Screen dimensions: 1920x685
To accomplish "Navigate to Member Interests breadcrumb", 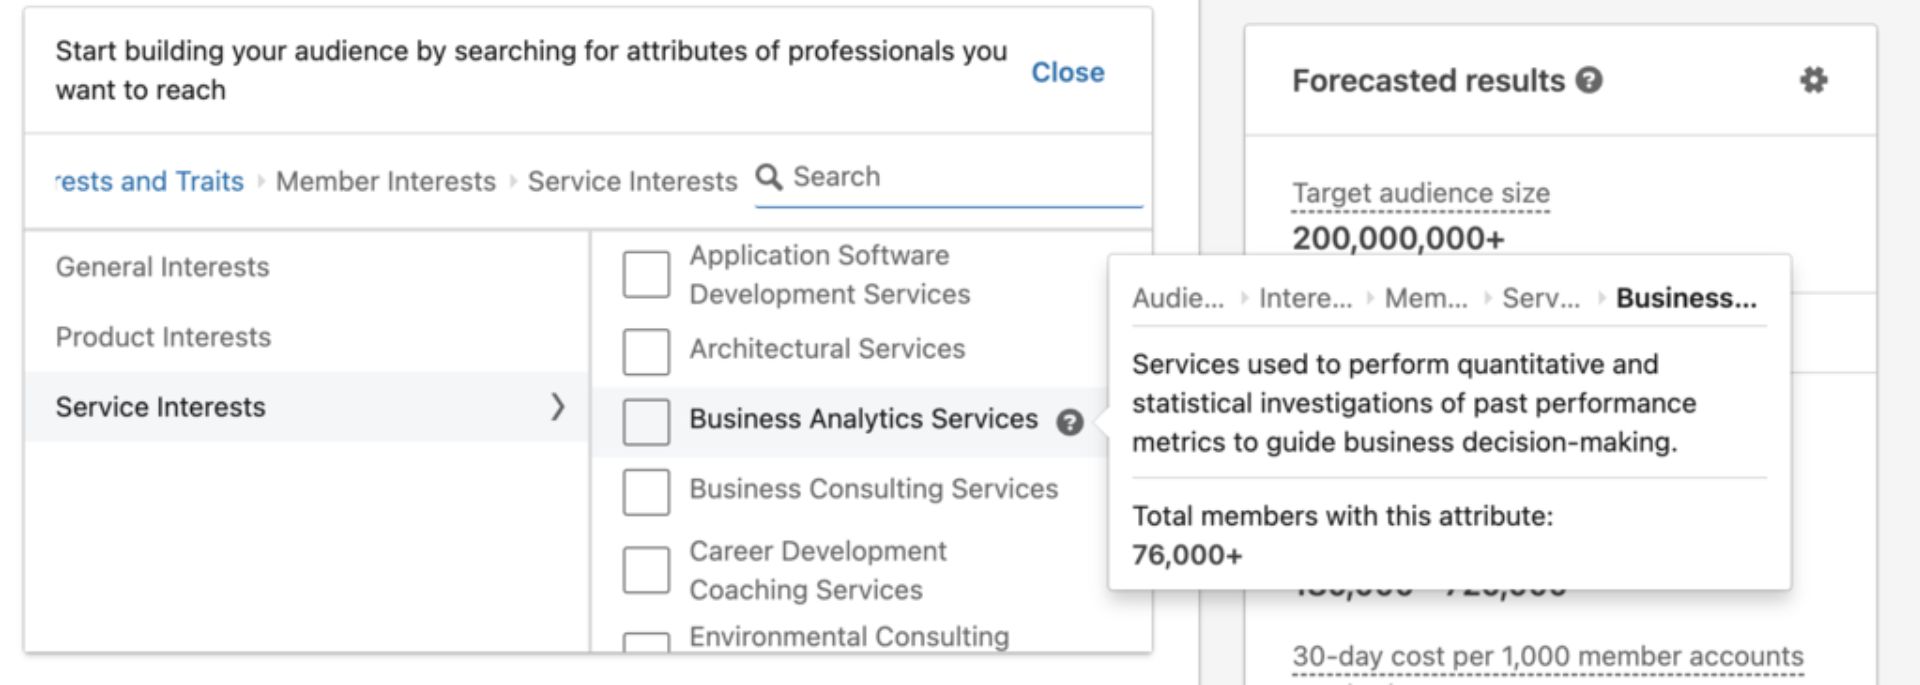I will click(383, 181).
